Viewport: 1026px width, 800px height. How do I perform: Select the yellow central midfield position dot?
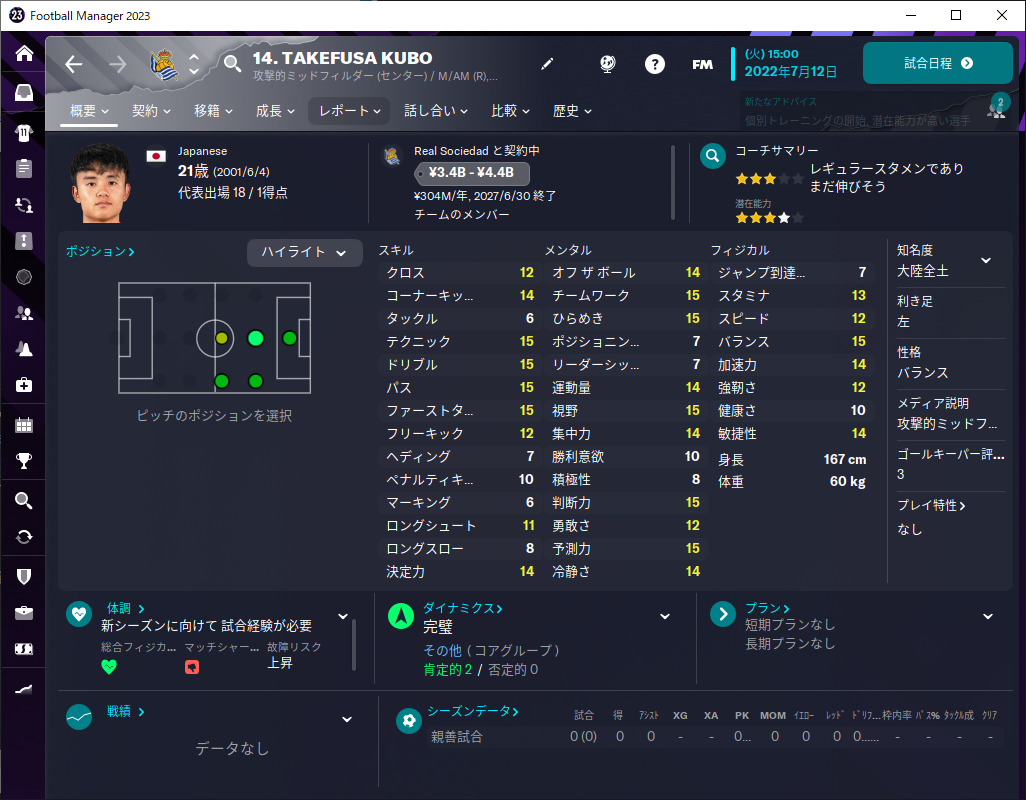point(222,338)
